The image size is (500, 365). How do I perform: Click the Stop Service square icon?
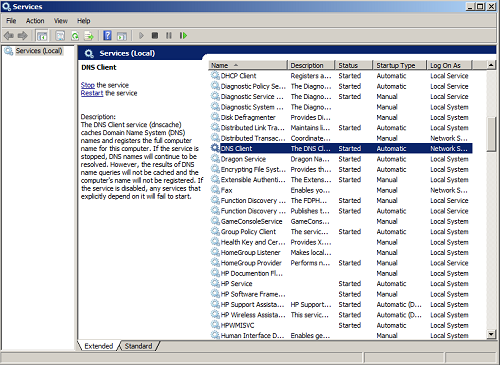(x=155, y=35)
